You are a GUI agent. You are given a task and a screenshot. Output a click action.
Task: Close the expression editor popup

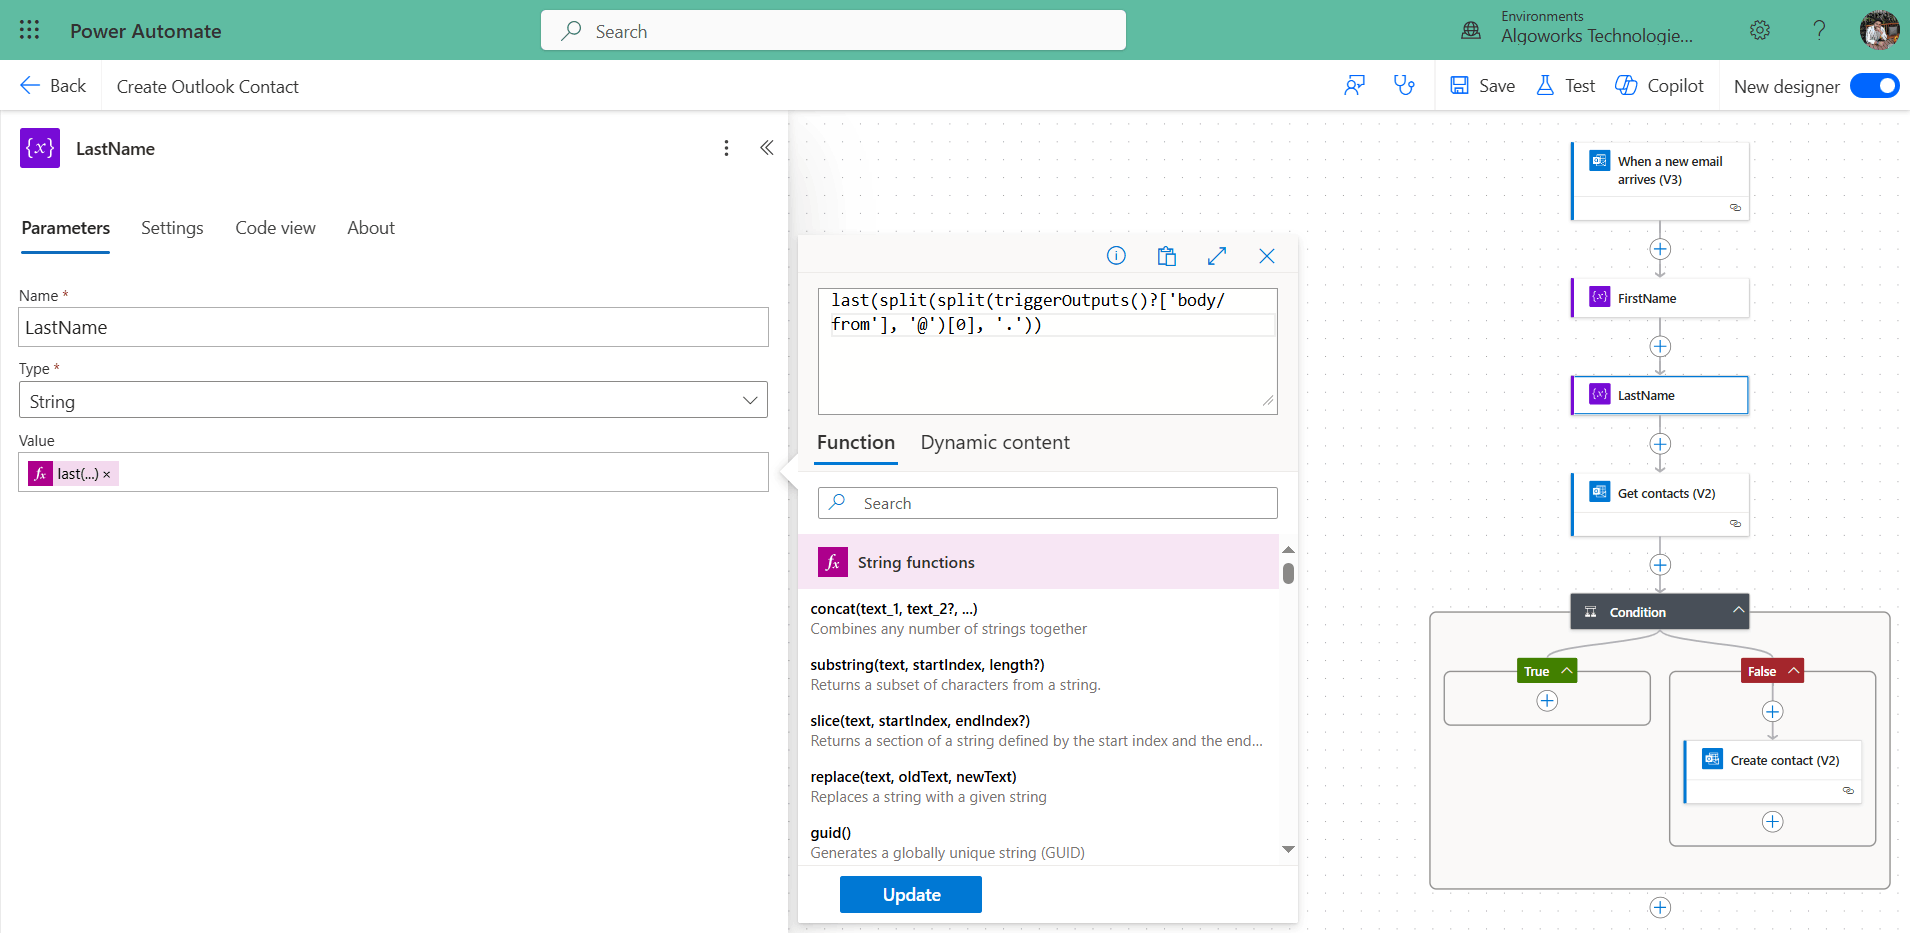click(1267, 256)
